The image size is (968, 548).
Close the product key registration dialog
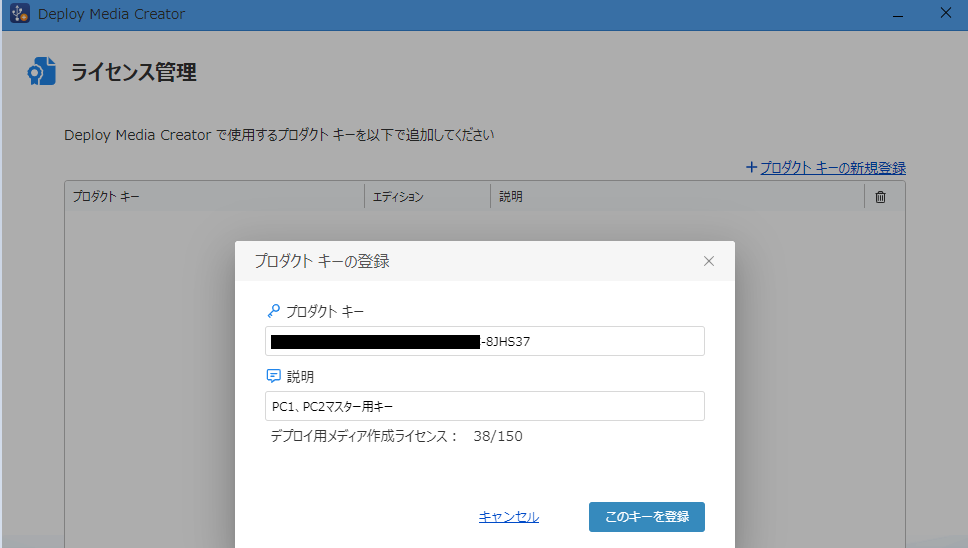click(709, 261)
